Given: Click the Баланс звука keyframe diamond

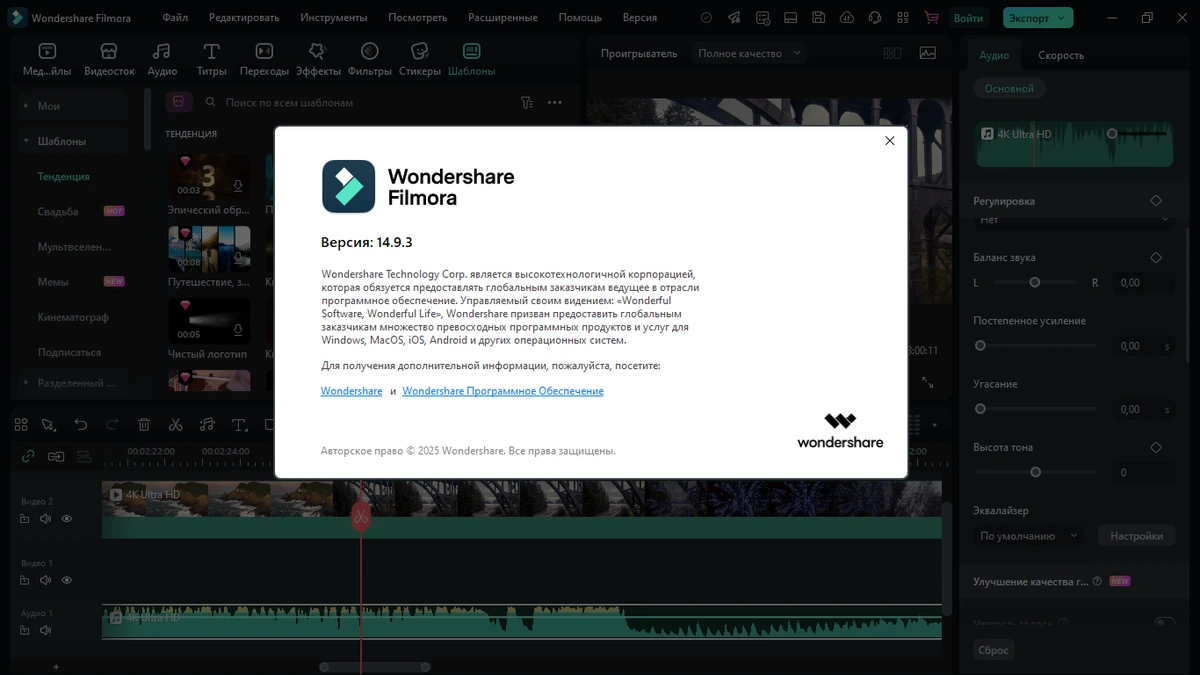Looking at the screenshot, I should point(1156,257).
